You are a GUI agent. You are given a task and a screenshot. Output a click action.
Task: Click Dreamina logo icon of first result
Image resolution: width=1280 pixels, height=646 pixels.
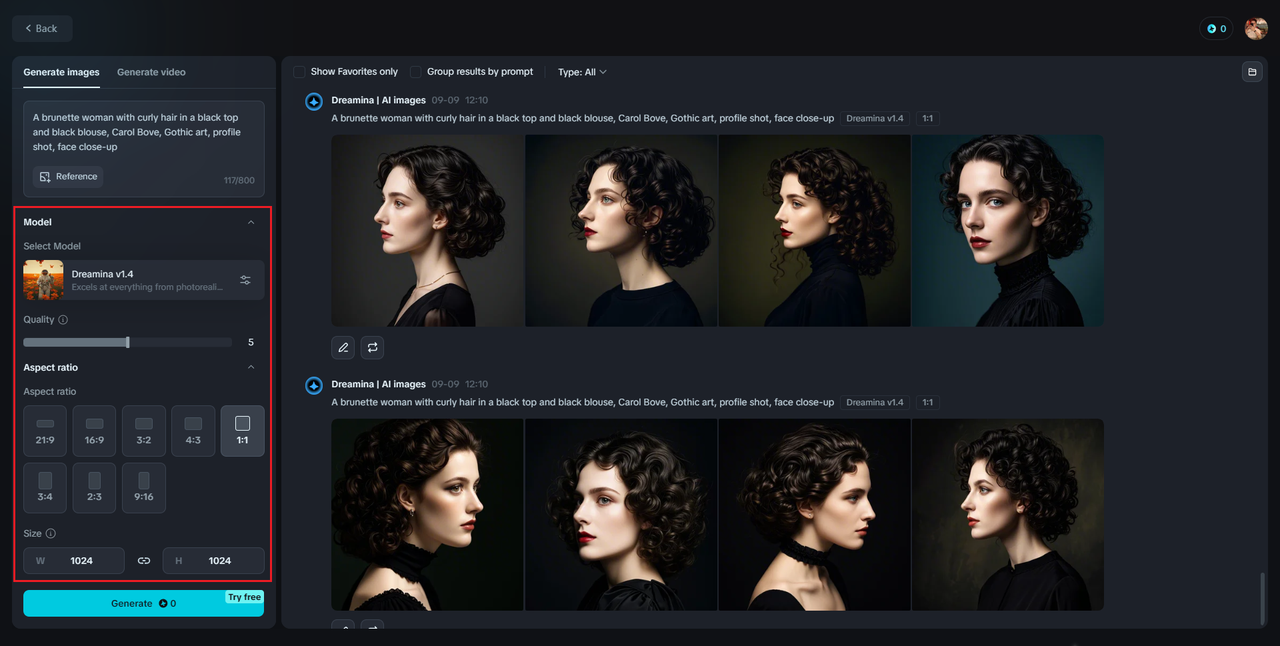pos(314,102)
